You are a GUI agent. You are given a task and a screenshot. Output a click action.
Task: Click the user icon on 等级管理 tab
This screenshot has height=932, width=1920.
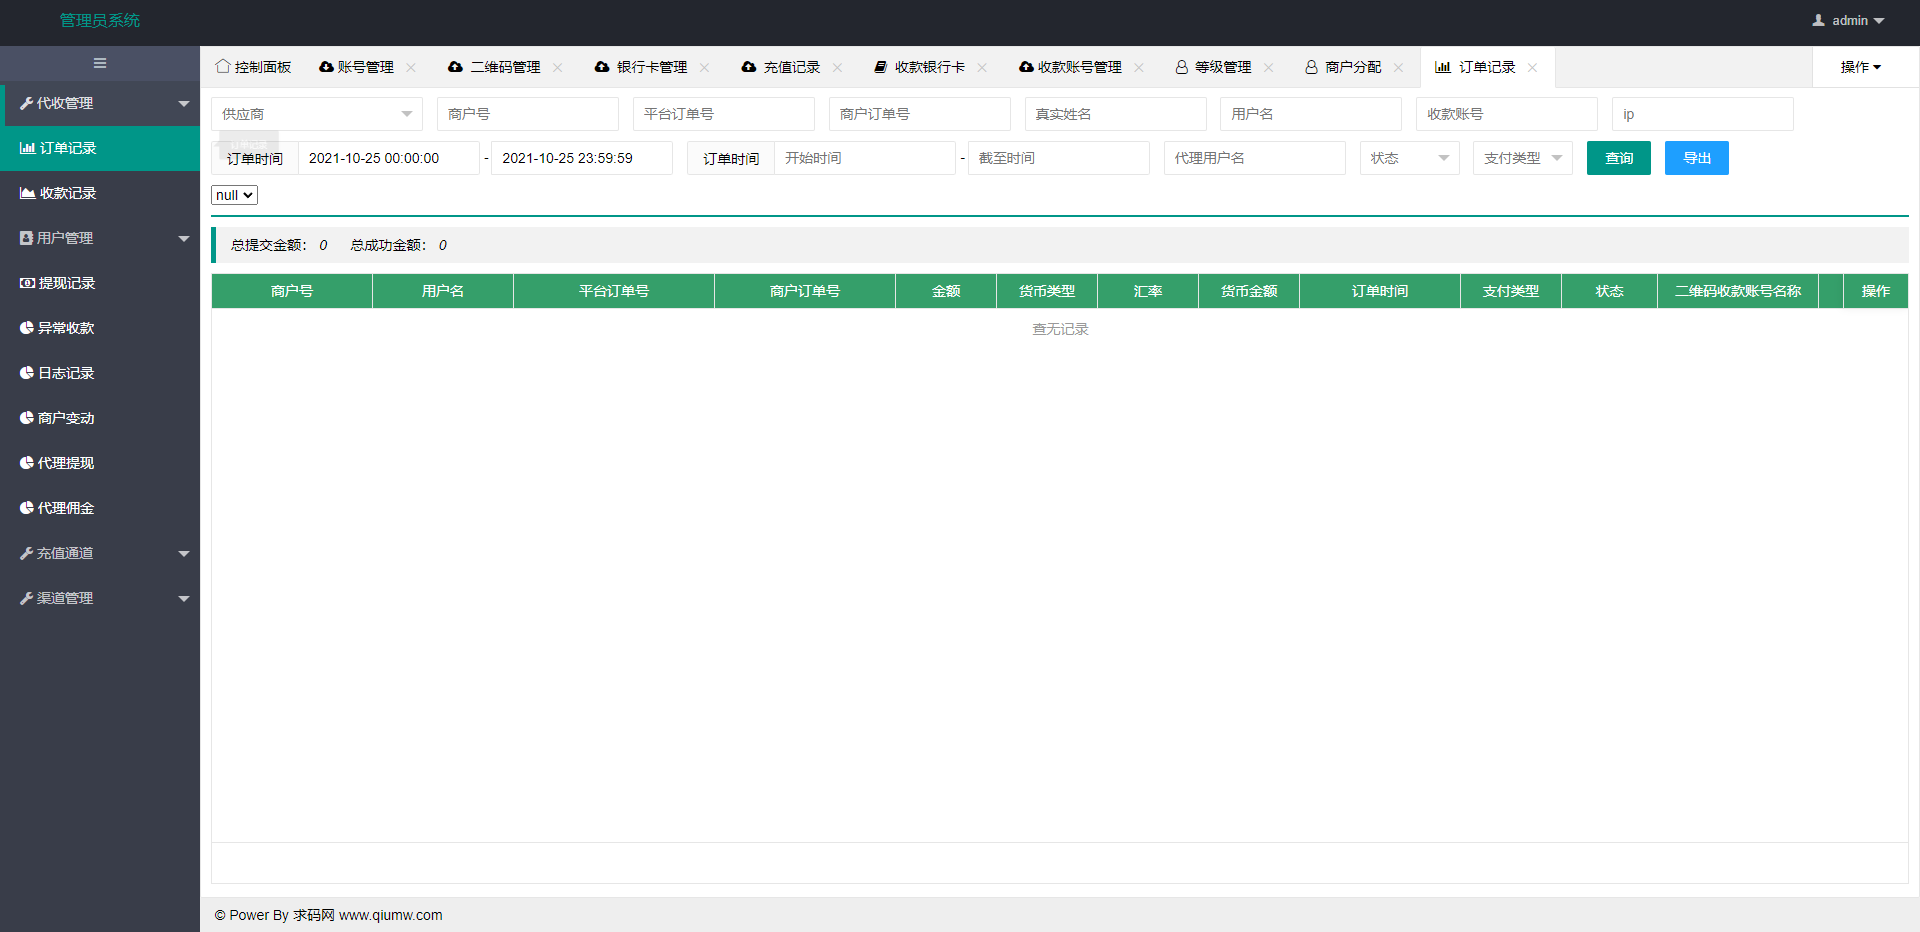(x=1182, y=67)
